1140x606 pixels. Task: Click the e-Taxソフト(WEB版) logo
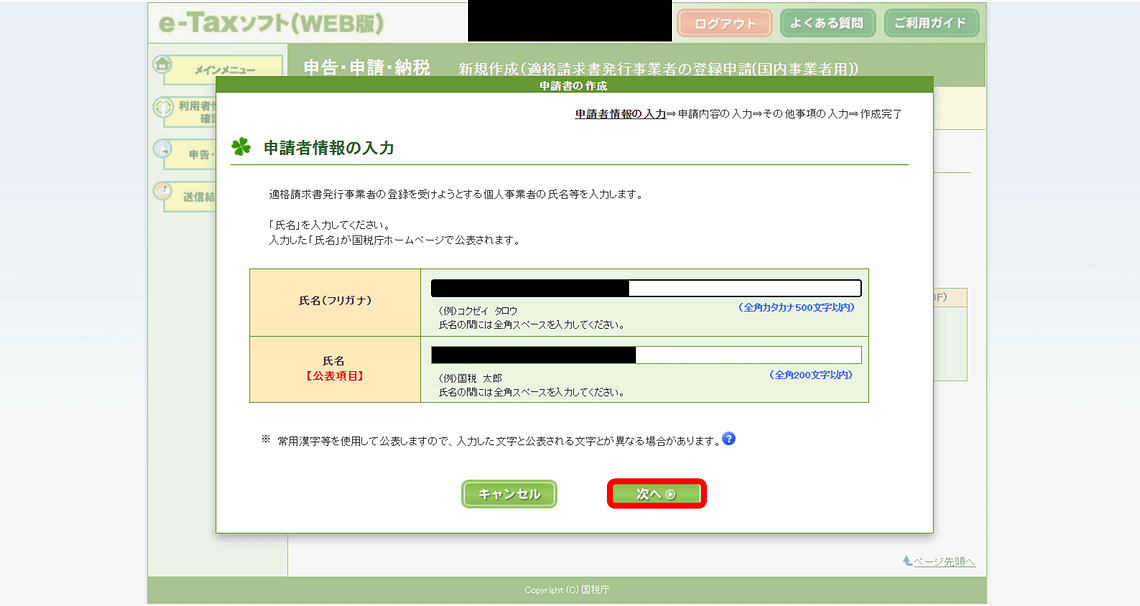pos(269,23)
